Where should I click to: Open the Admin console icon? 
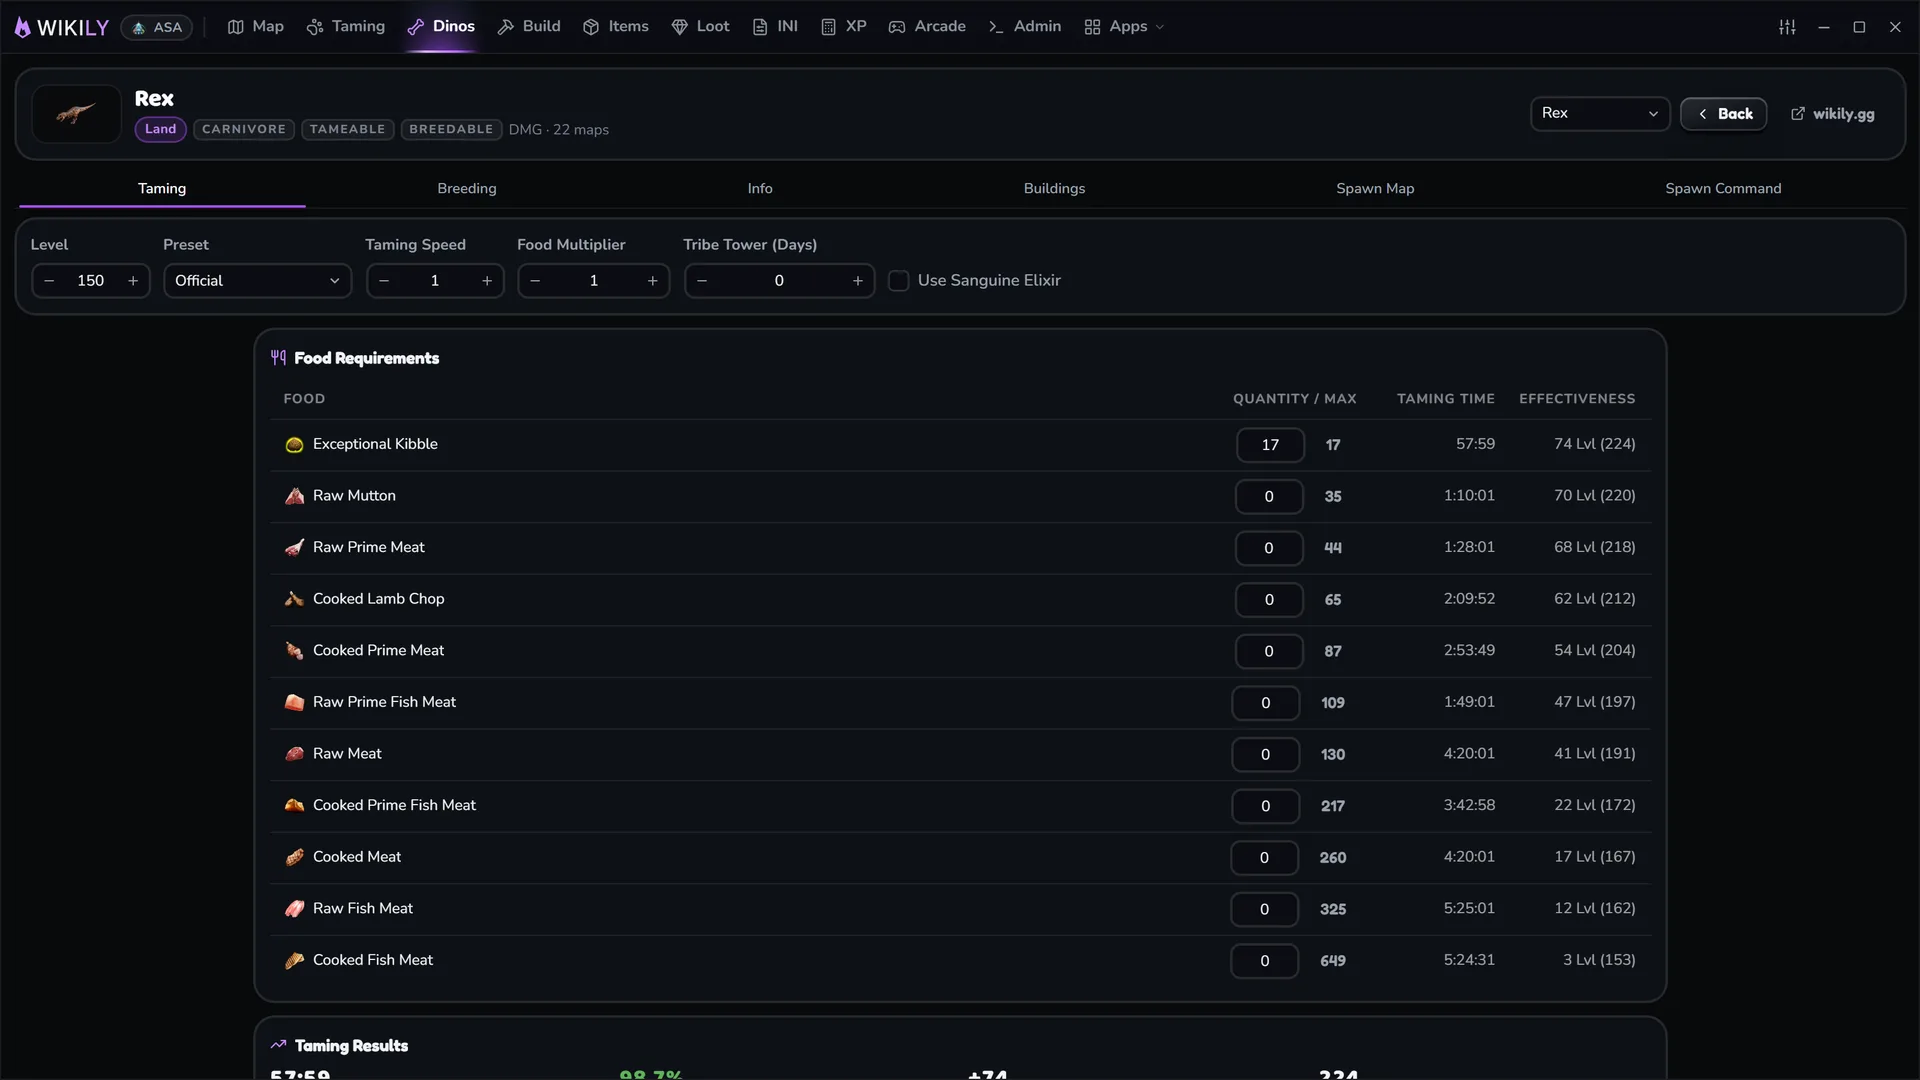click(x=996, y=27)
